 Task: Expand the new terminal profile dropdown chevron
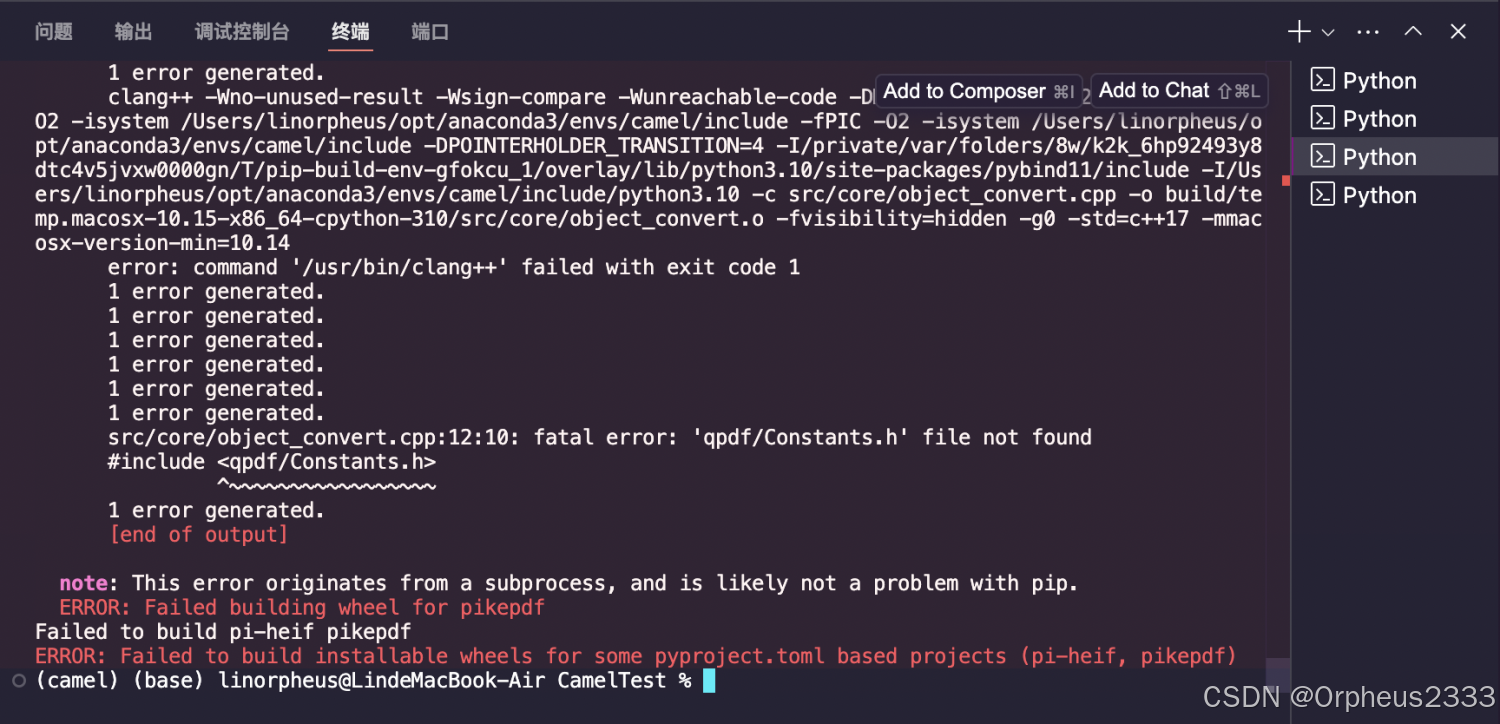click(x=1326, y=31)
